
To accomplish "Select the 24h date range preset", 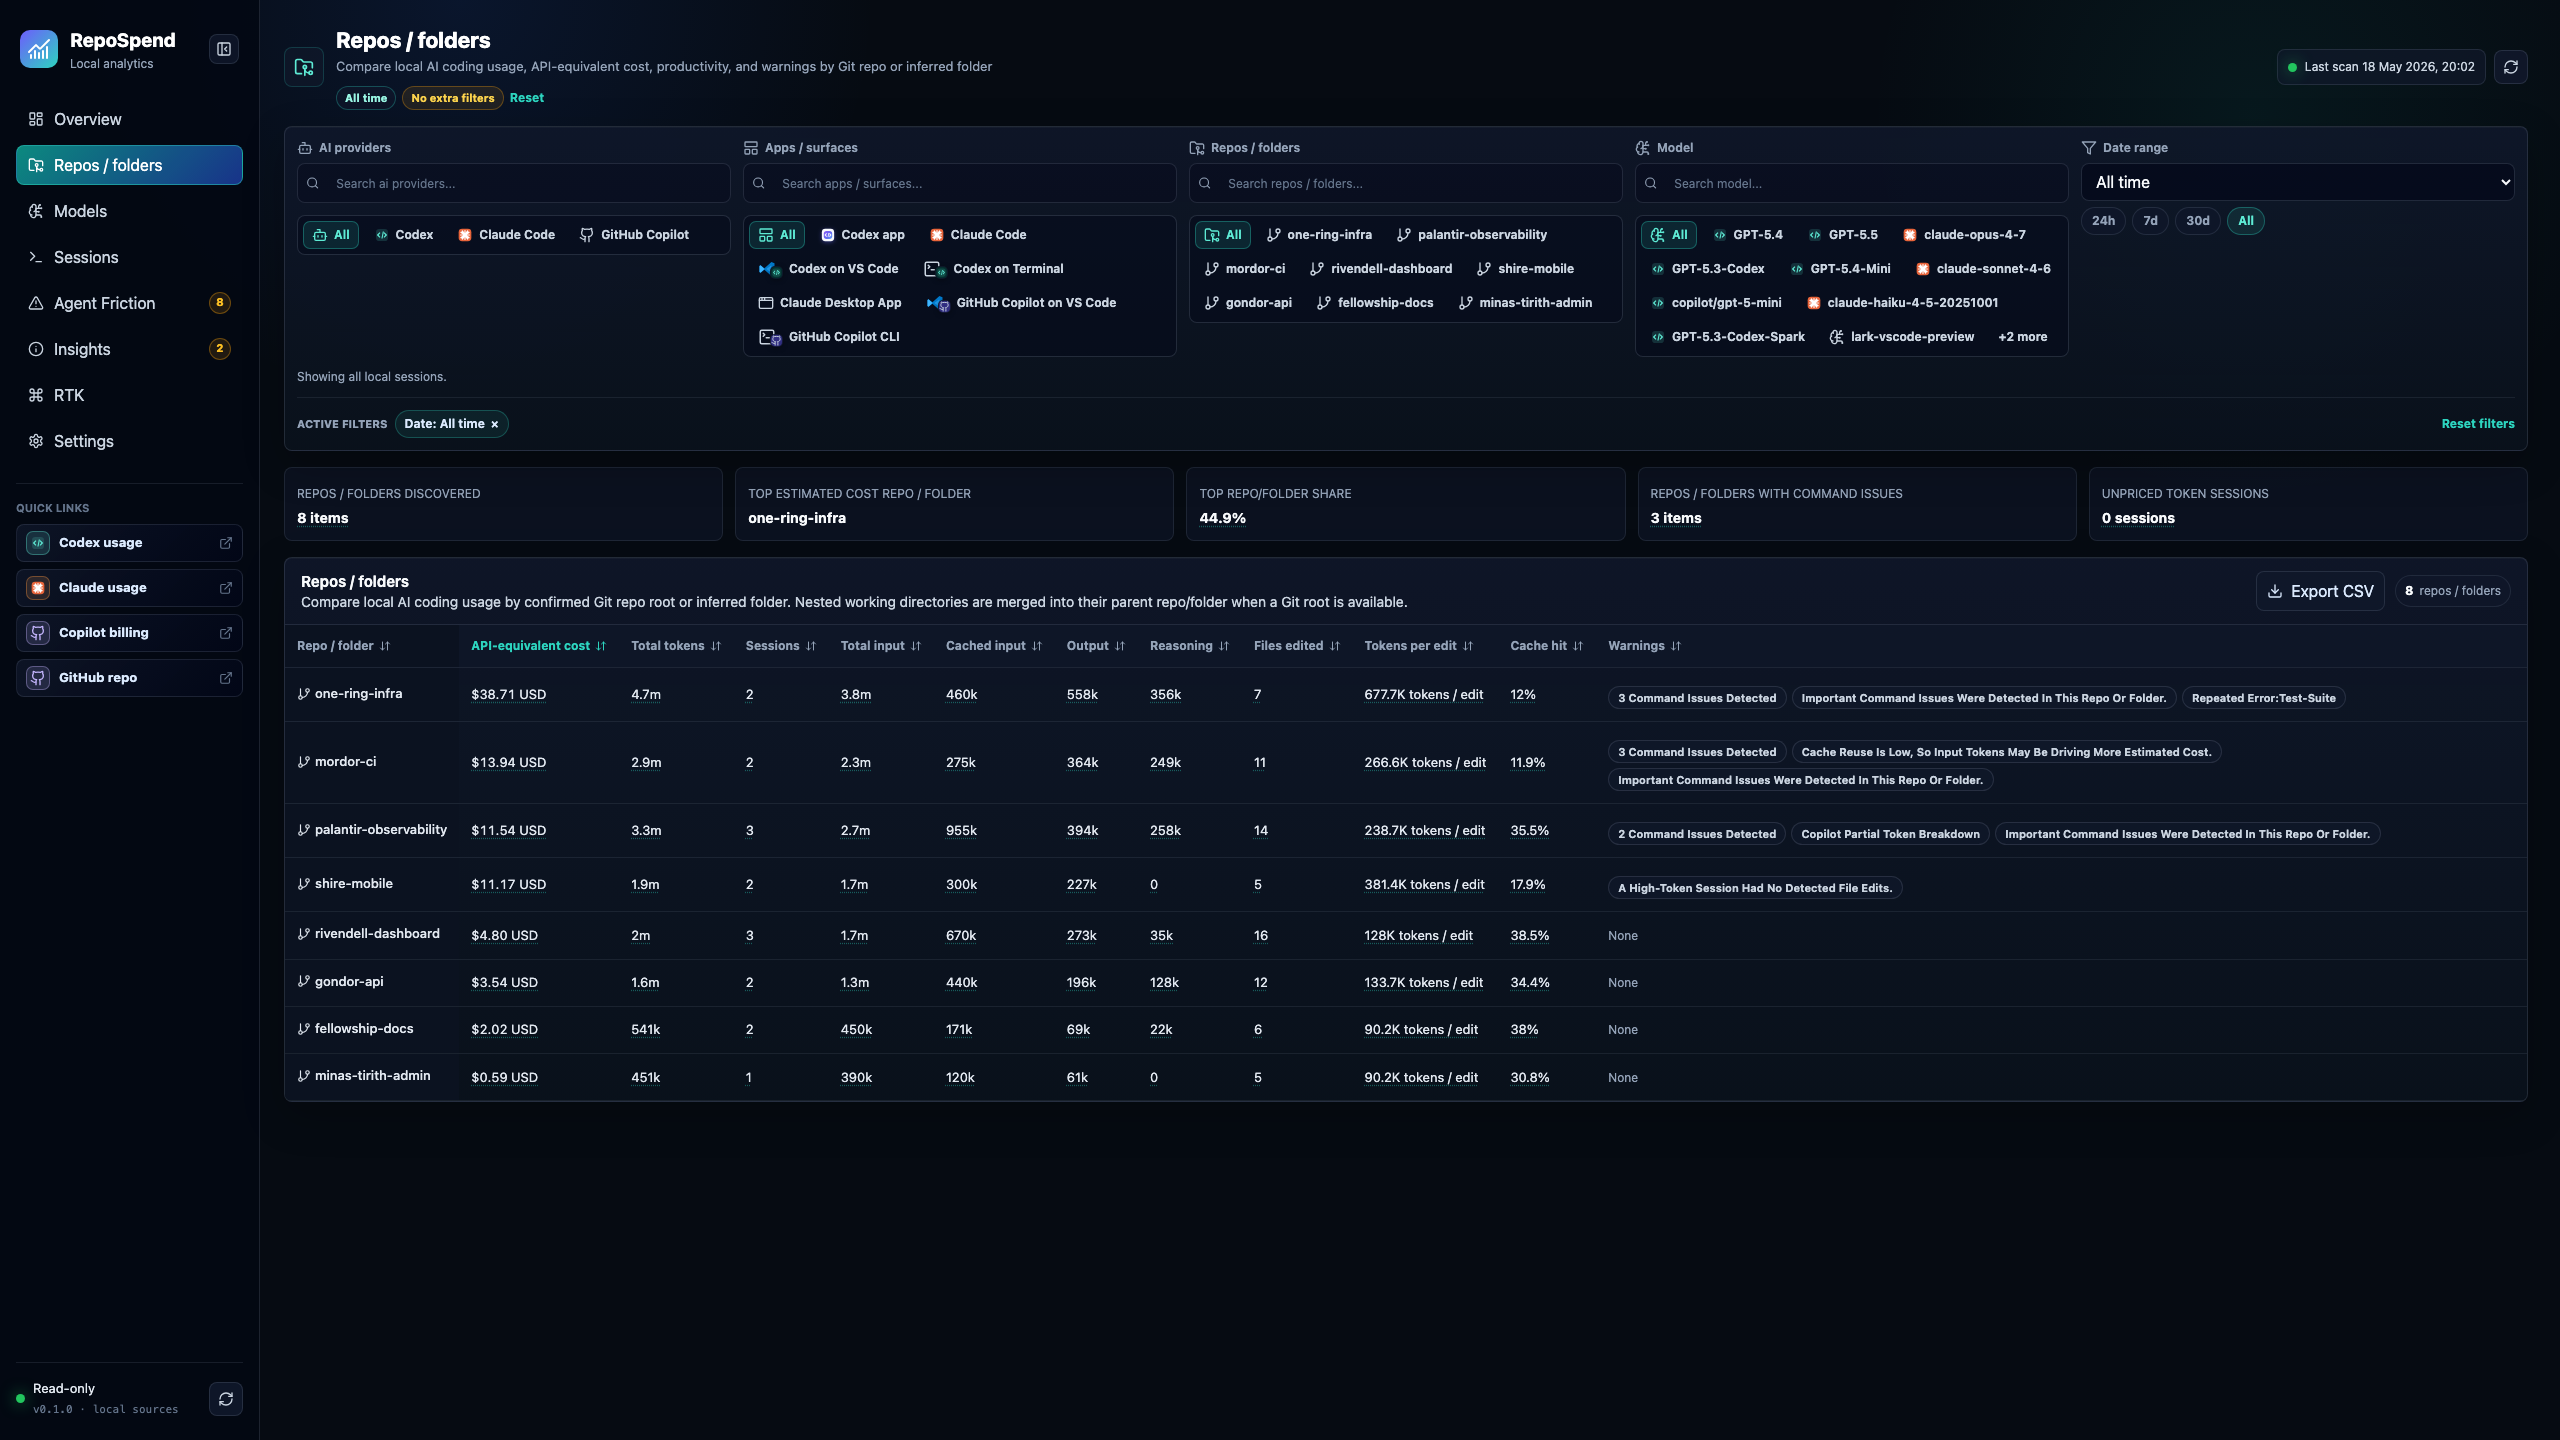I will pyautogui.click(x=2103, y=221).
